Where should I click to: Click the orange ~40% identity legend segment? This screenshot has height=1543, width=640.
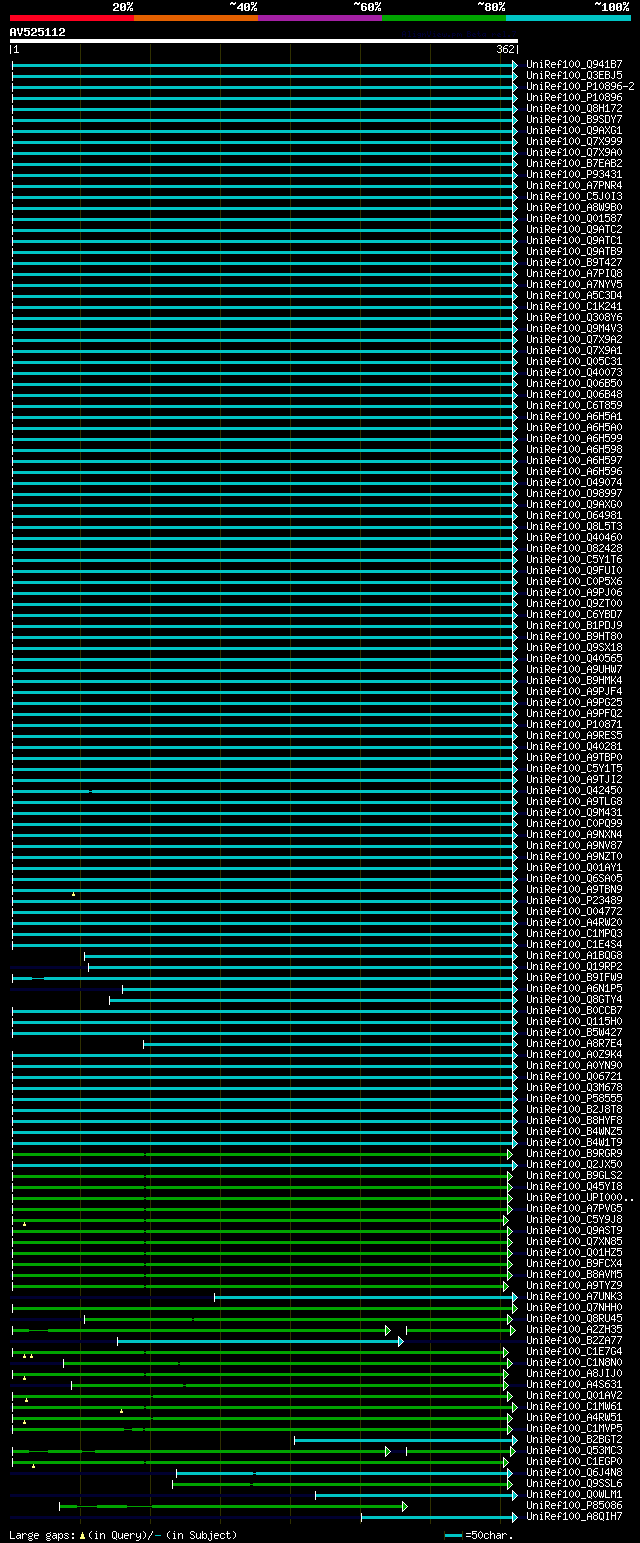pyautogui.click(x=196, y=18)
